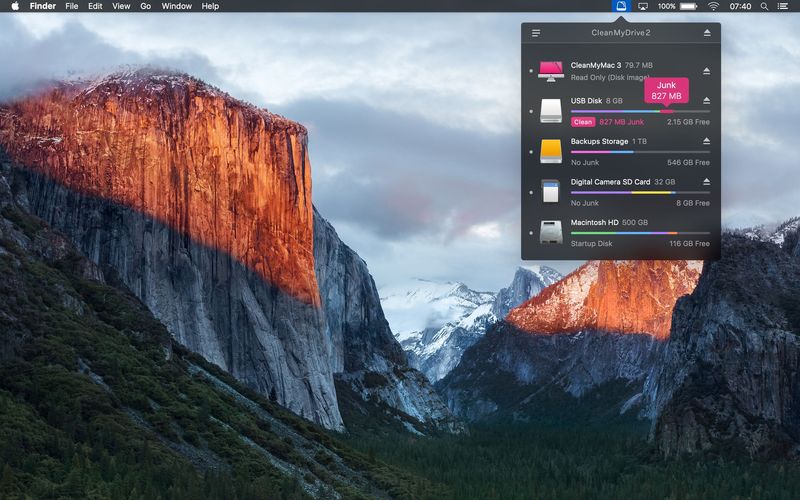Click the Macintosh HD usage bar
800x500 pixels.
(x=640, y=233)
